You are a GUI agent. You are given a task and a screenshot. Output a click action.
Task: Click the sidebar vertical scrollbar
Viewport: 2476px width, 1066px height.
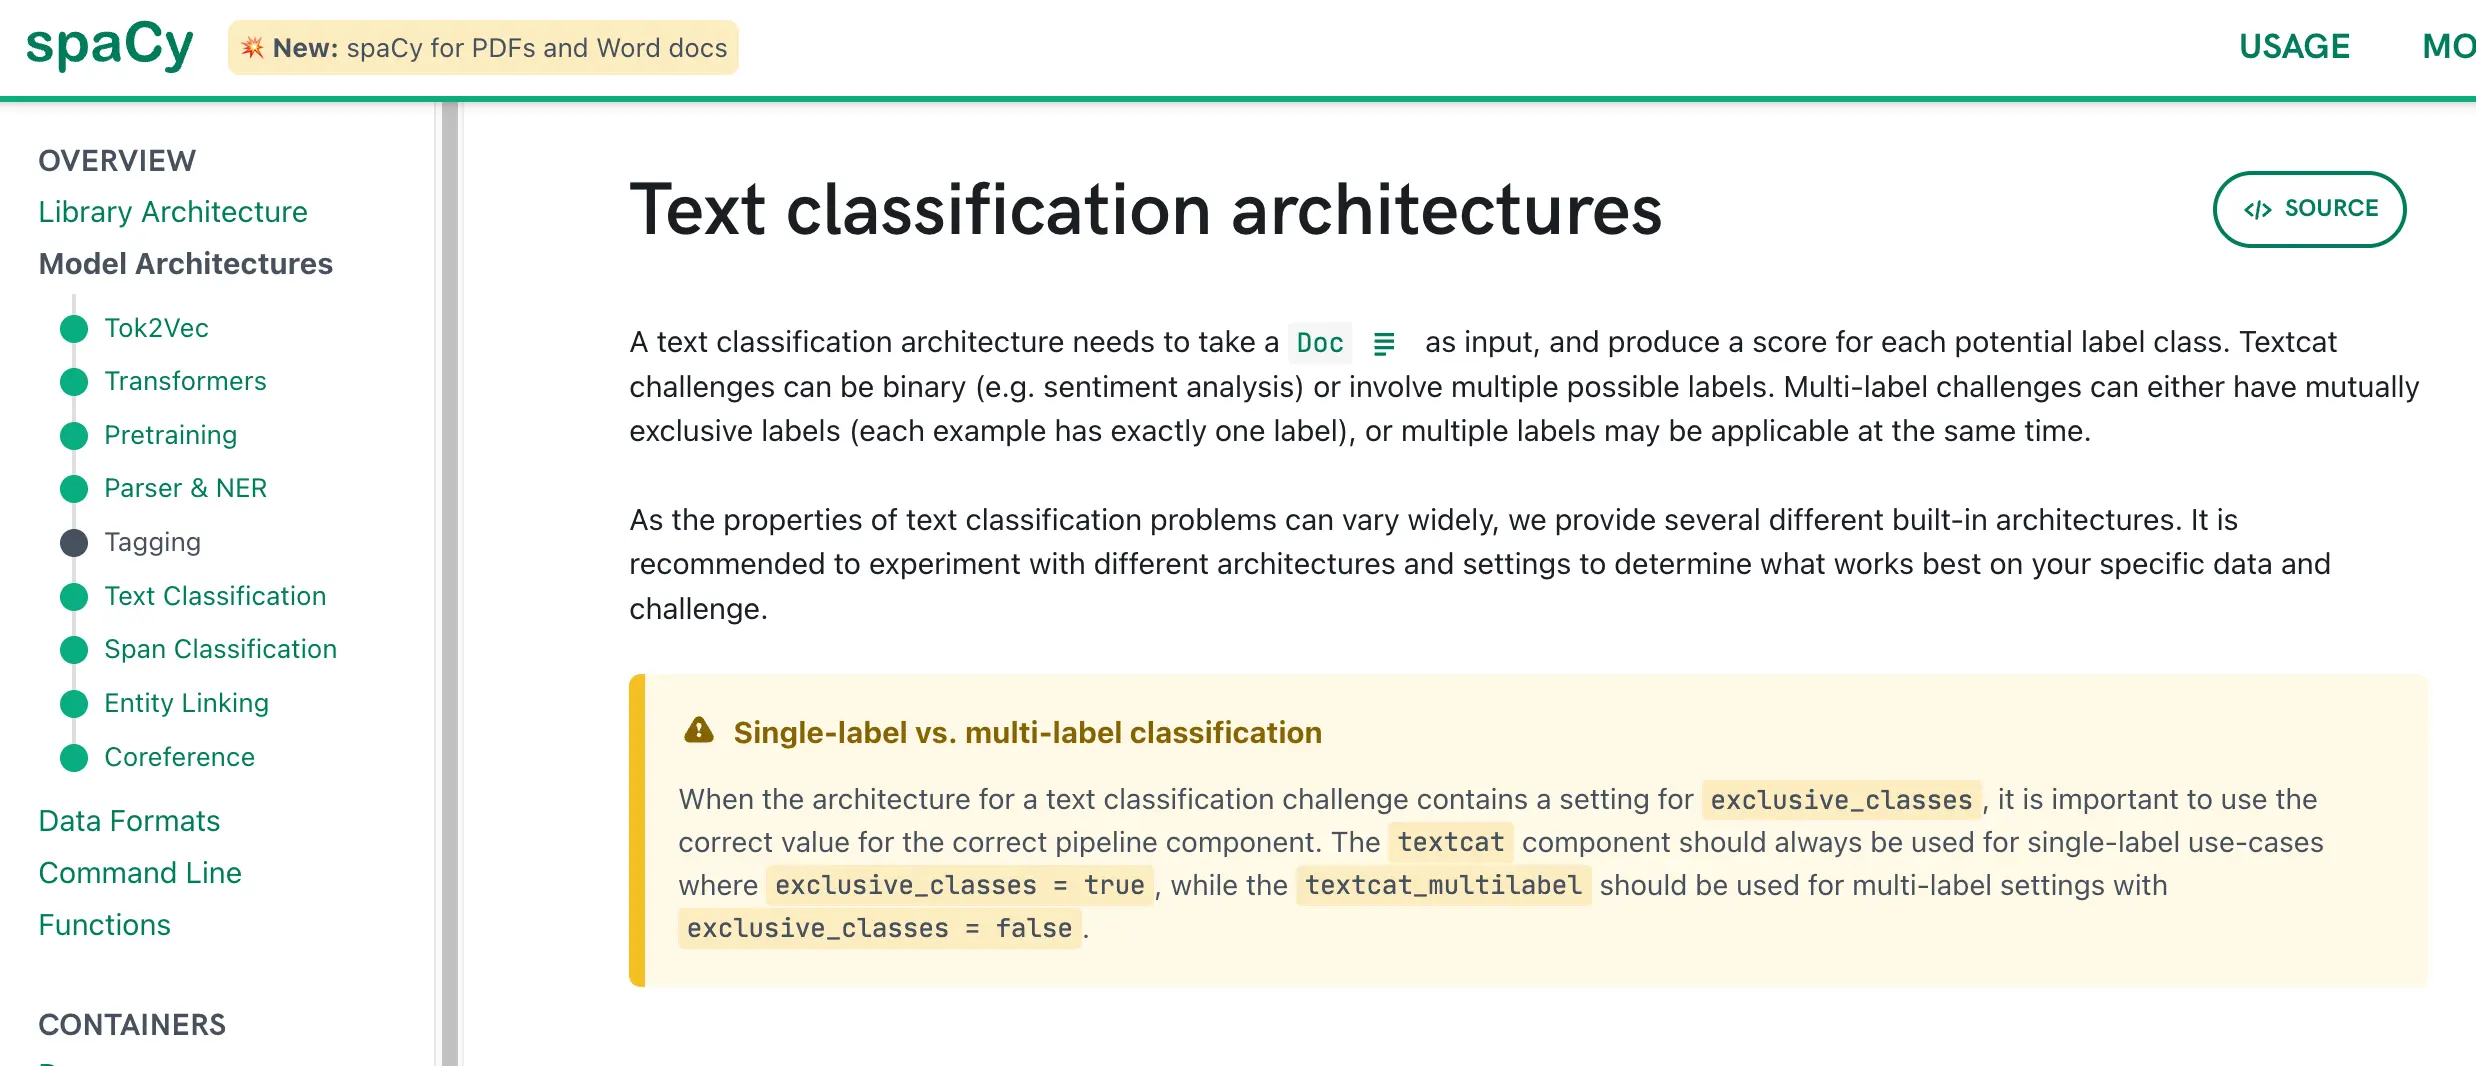tap(449, 580)
